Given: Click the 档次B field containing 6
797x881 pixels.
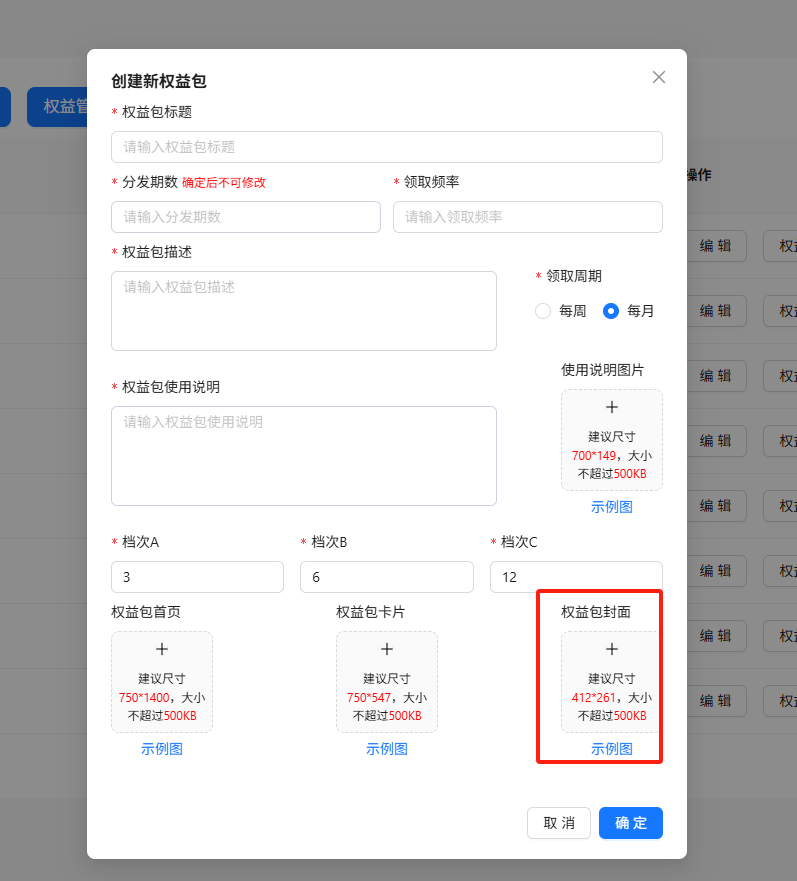Looking at the screenshot, I should [386, 577].
